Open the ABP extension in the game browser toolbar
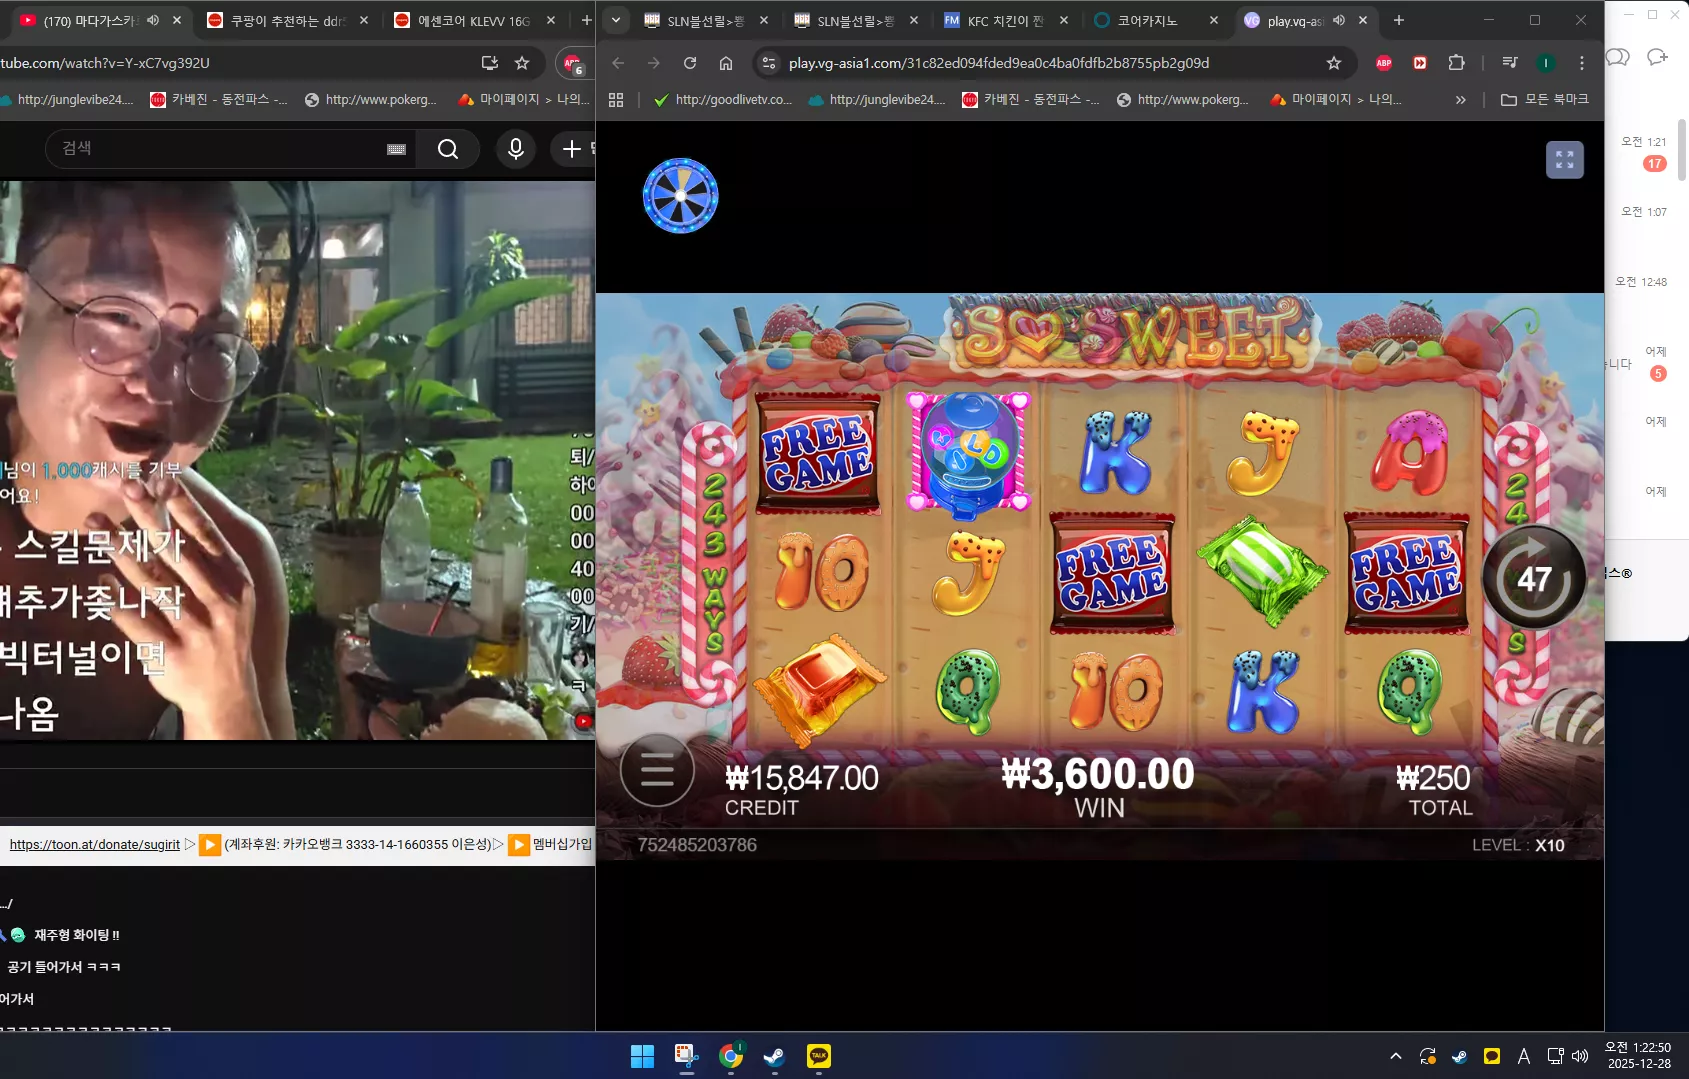Viewport: 1689px width, 1079px height. [x=1384, y=63]
